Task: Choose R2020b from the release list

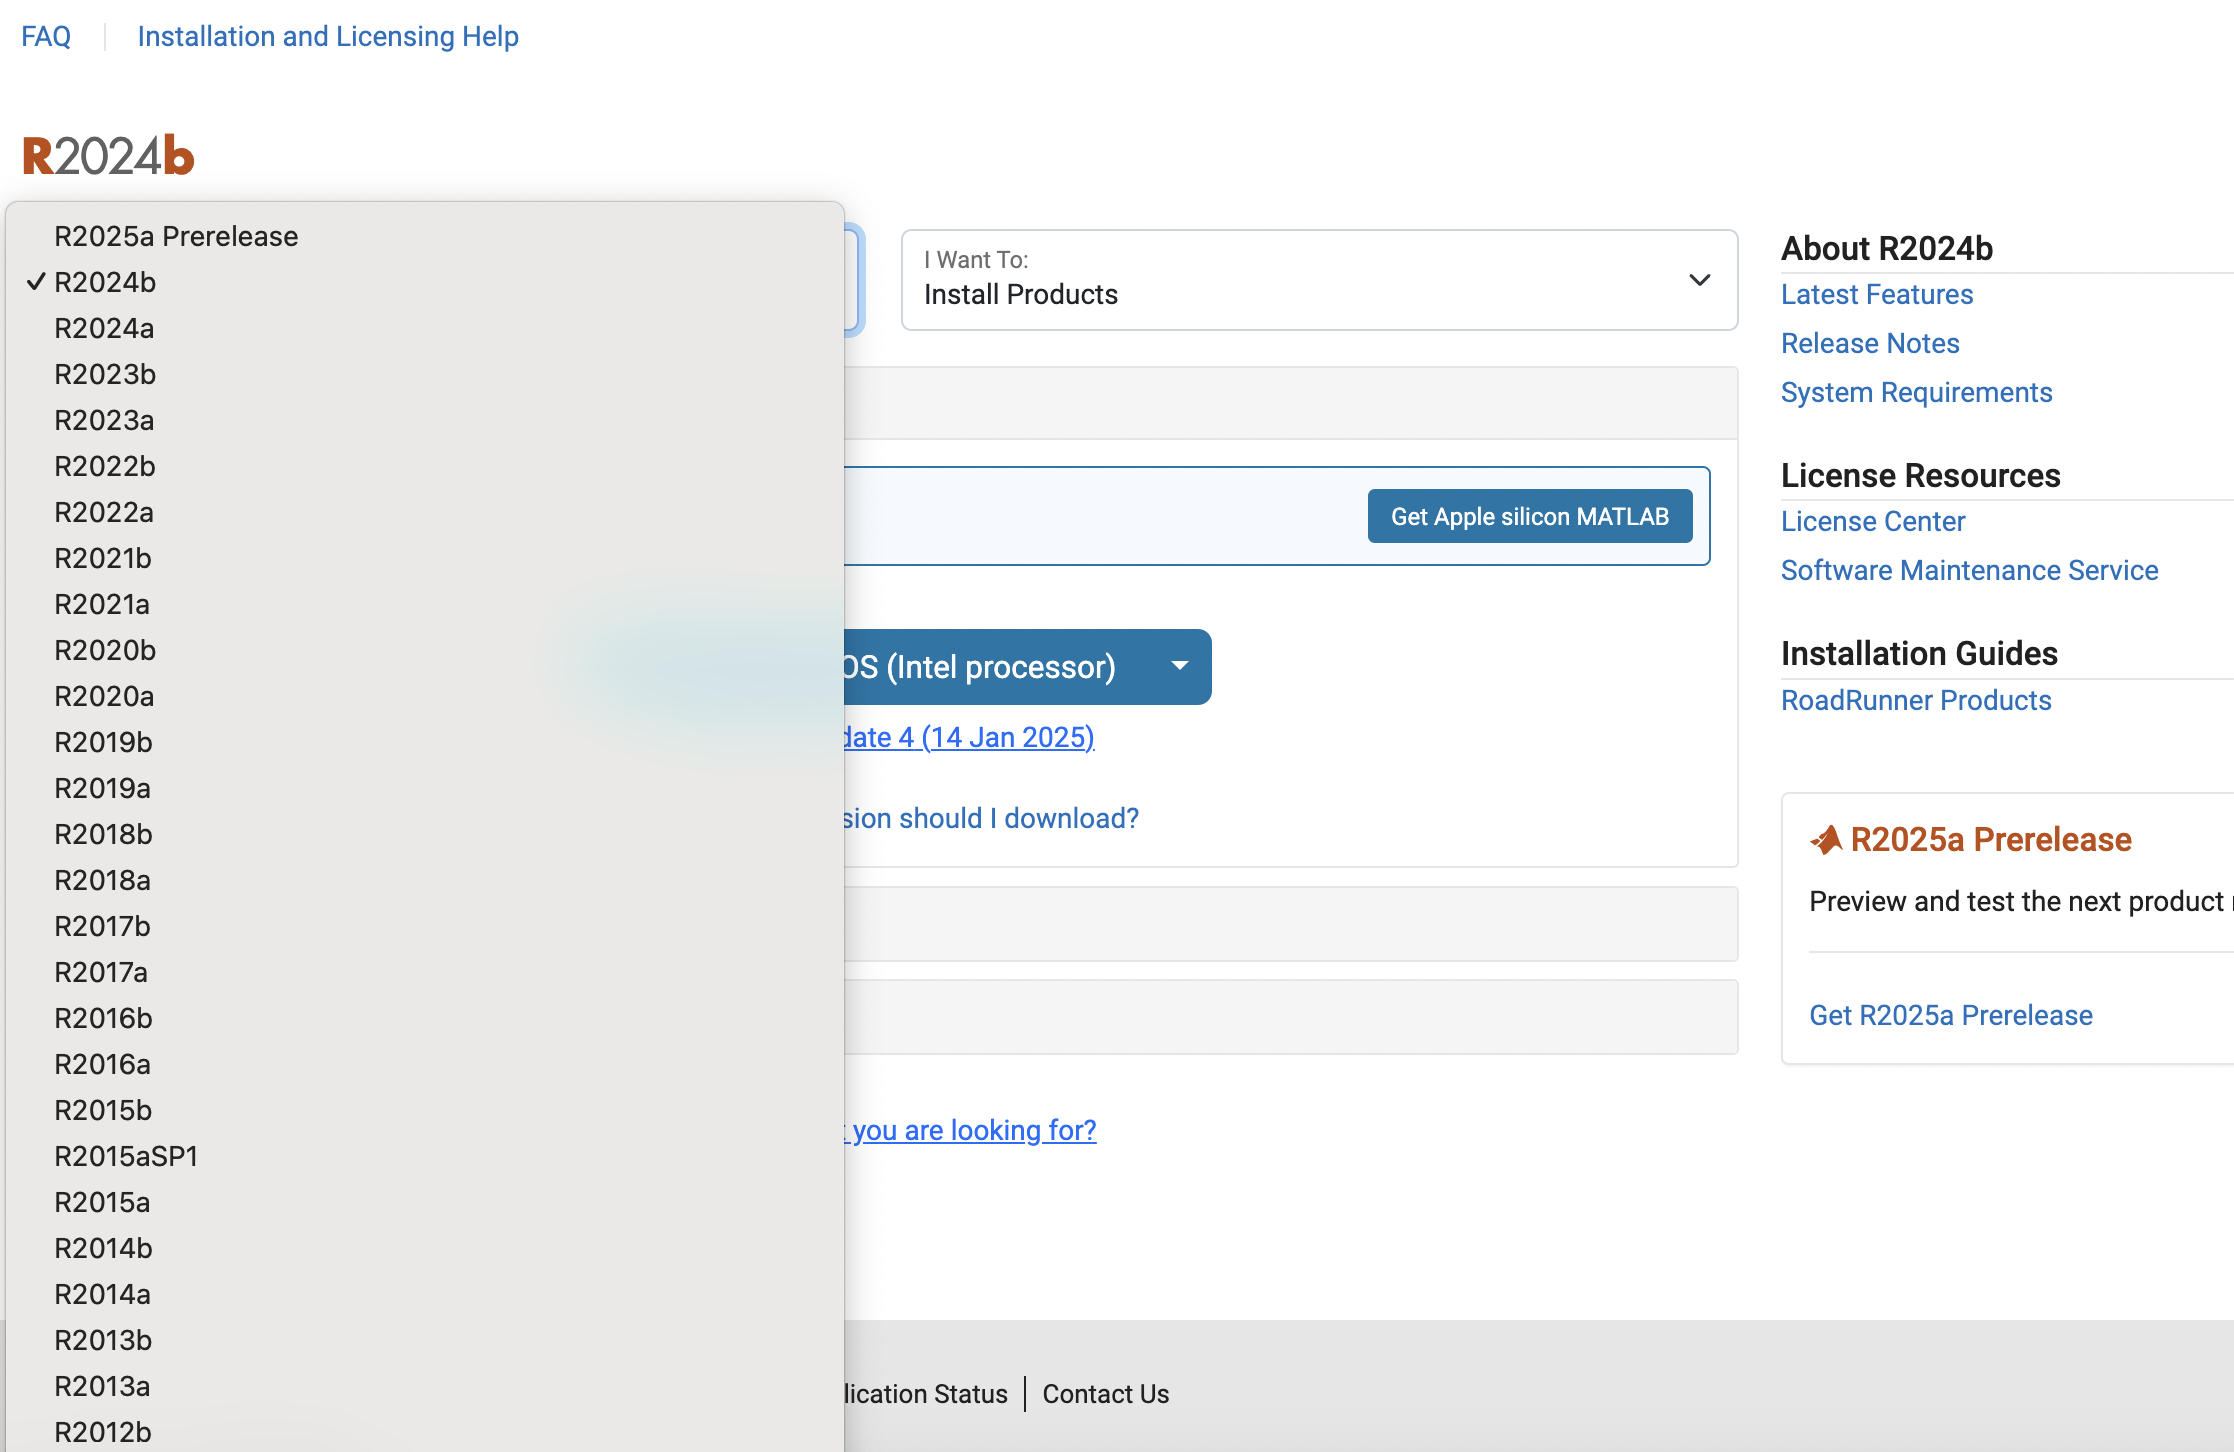Action: [105, 650]
